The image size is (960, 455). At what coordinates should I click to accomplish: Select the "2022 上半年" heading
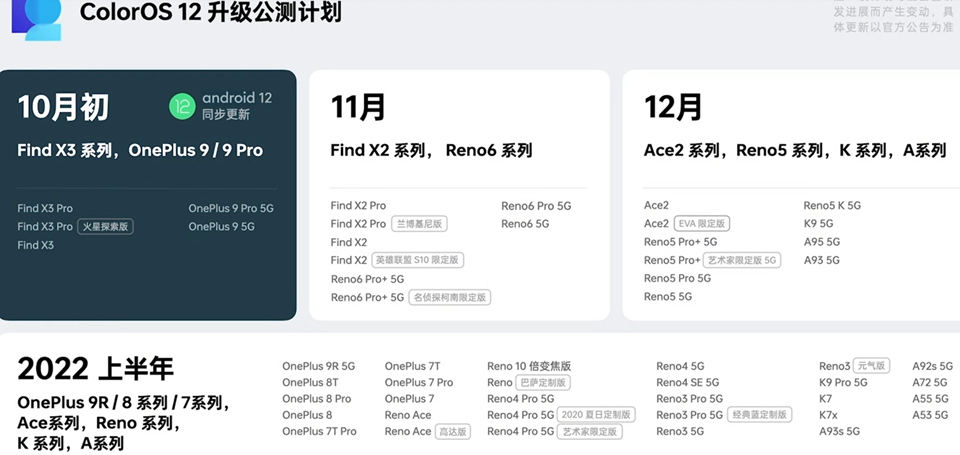pyautogui.click(x=96, y=369)
